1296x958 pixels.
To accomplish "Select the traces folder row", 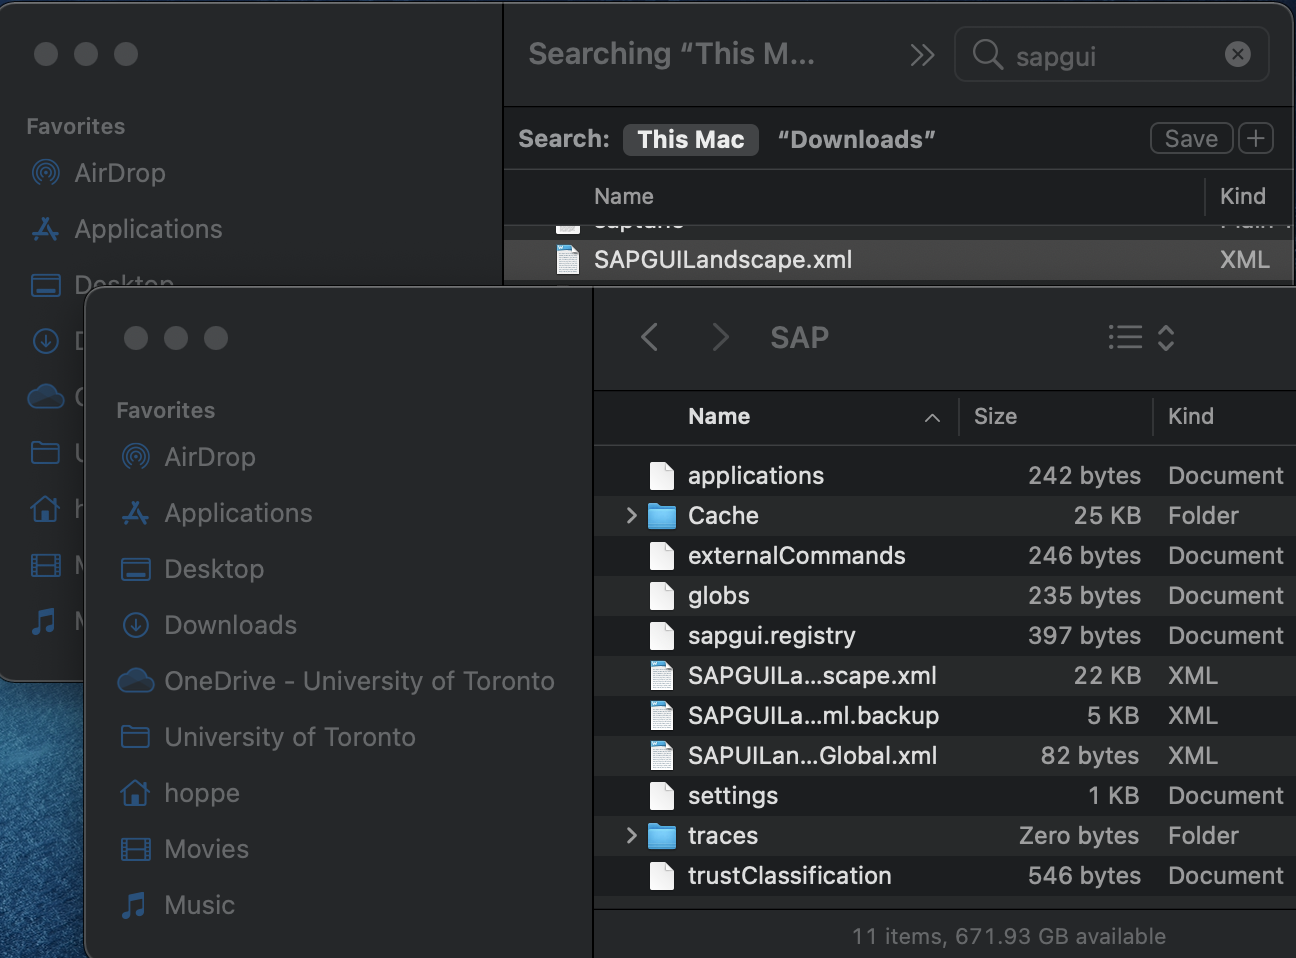I will pos(945,836).
